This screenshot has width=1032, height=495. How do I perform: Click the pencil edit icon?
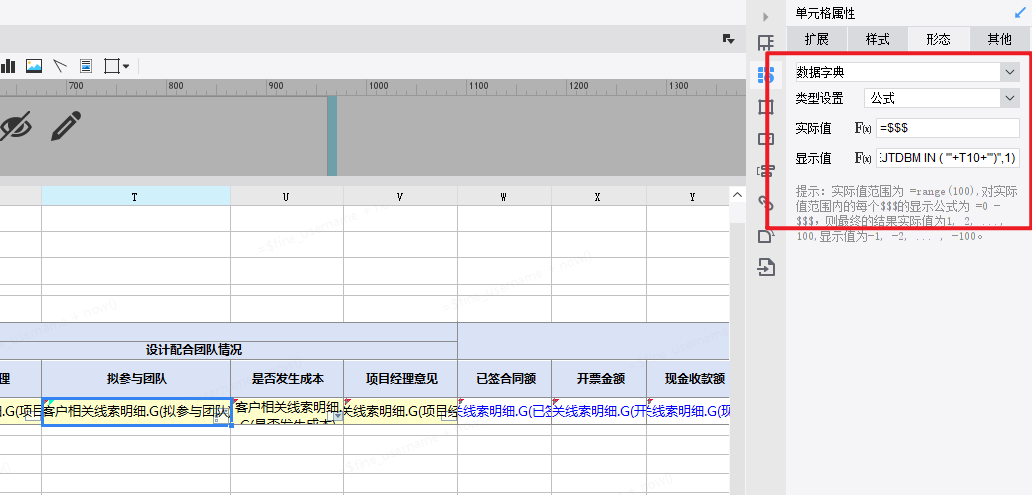pyautogui.click(x=66, y=126)
